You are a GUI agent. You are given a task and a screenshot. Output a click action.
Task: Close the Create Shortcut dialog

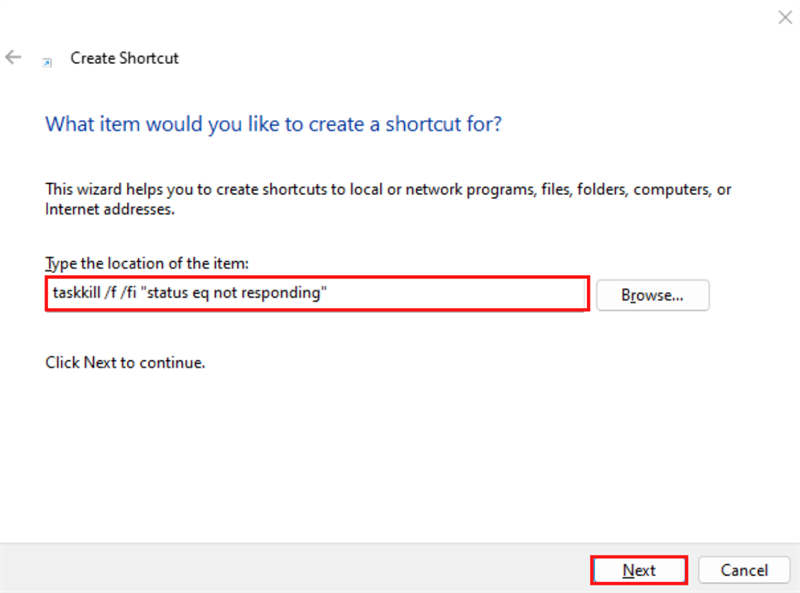tap(784, 17)
